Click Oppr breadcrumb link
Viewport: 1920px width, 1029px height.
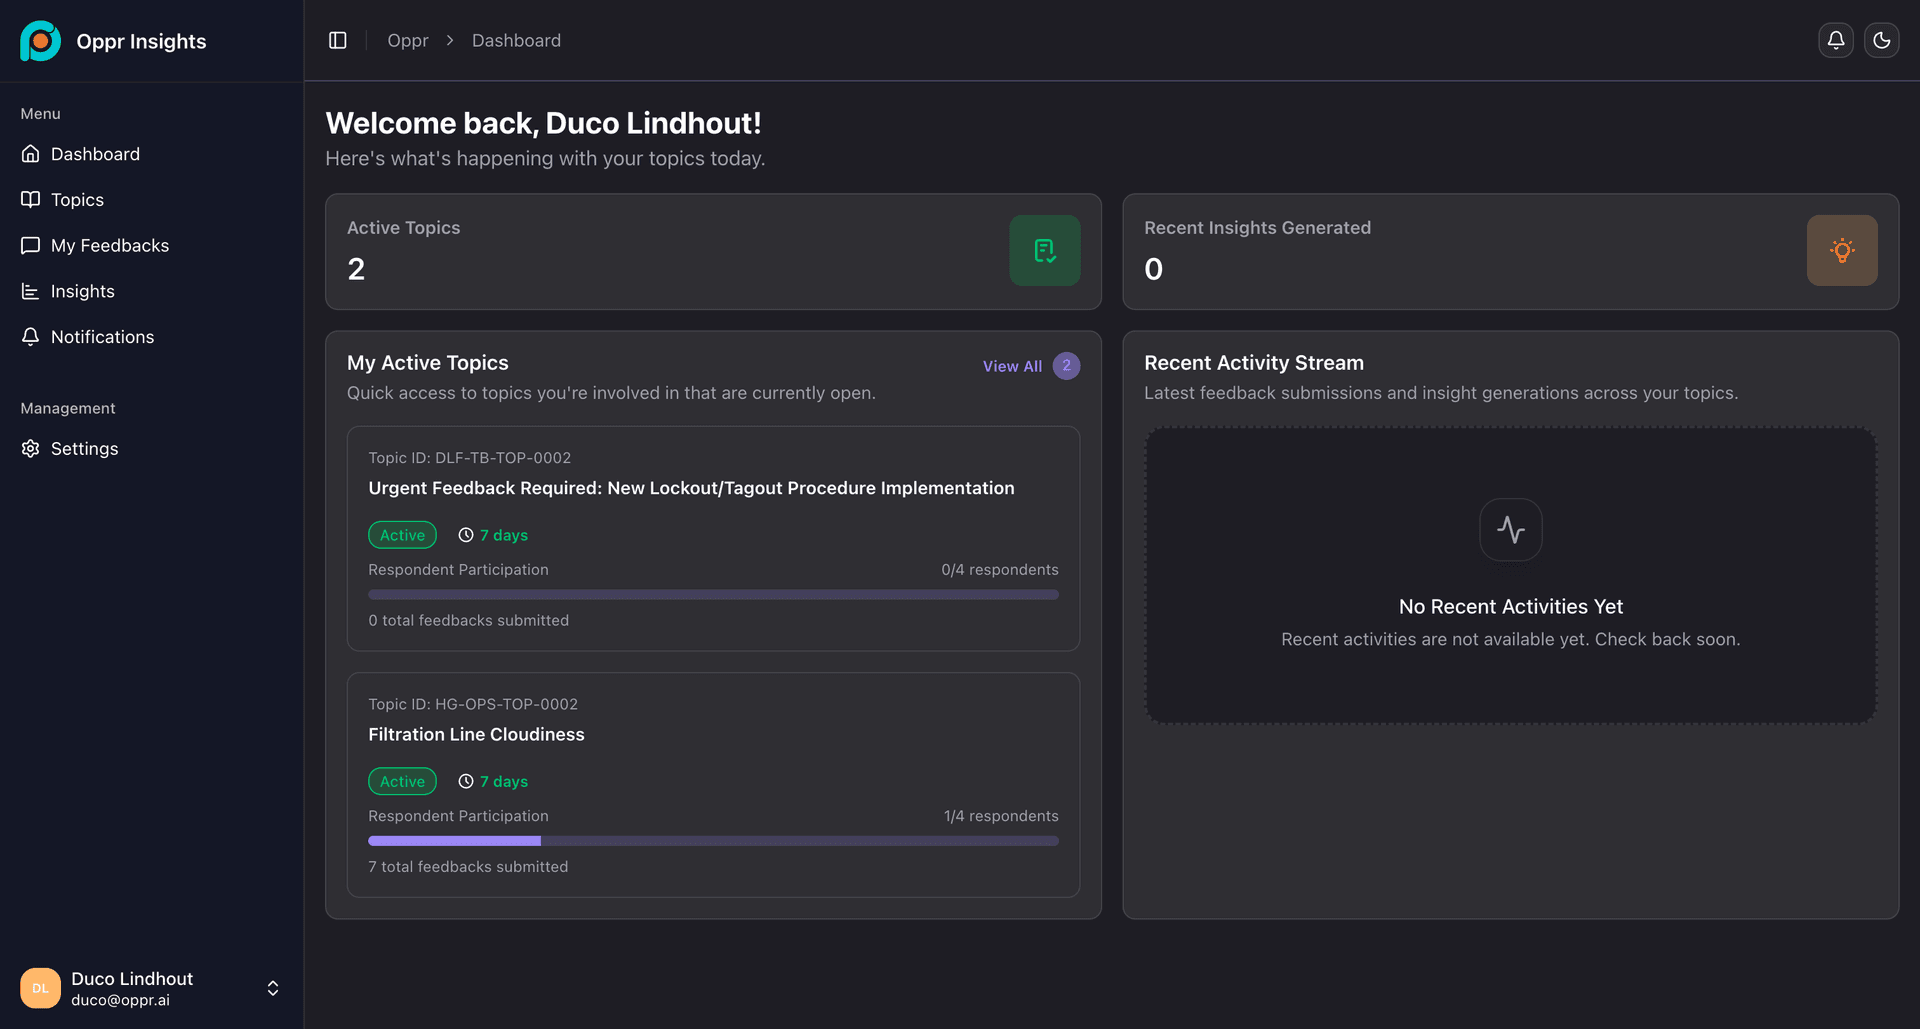[408, 40]
